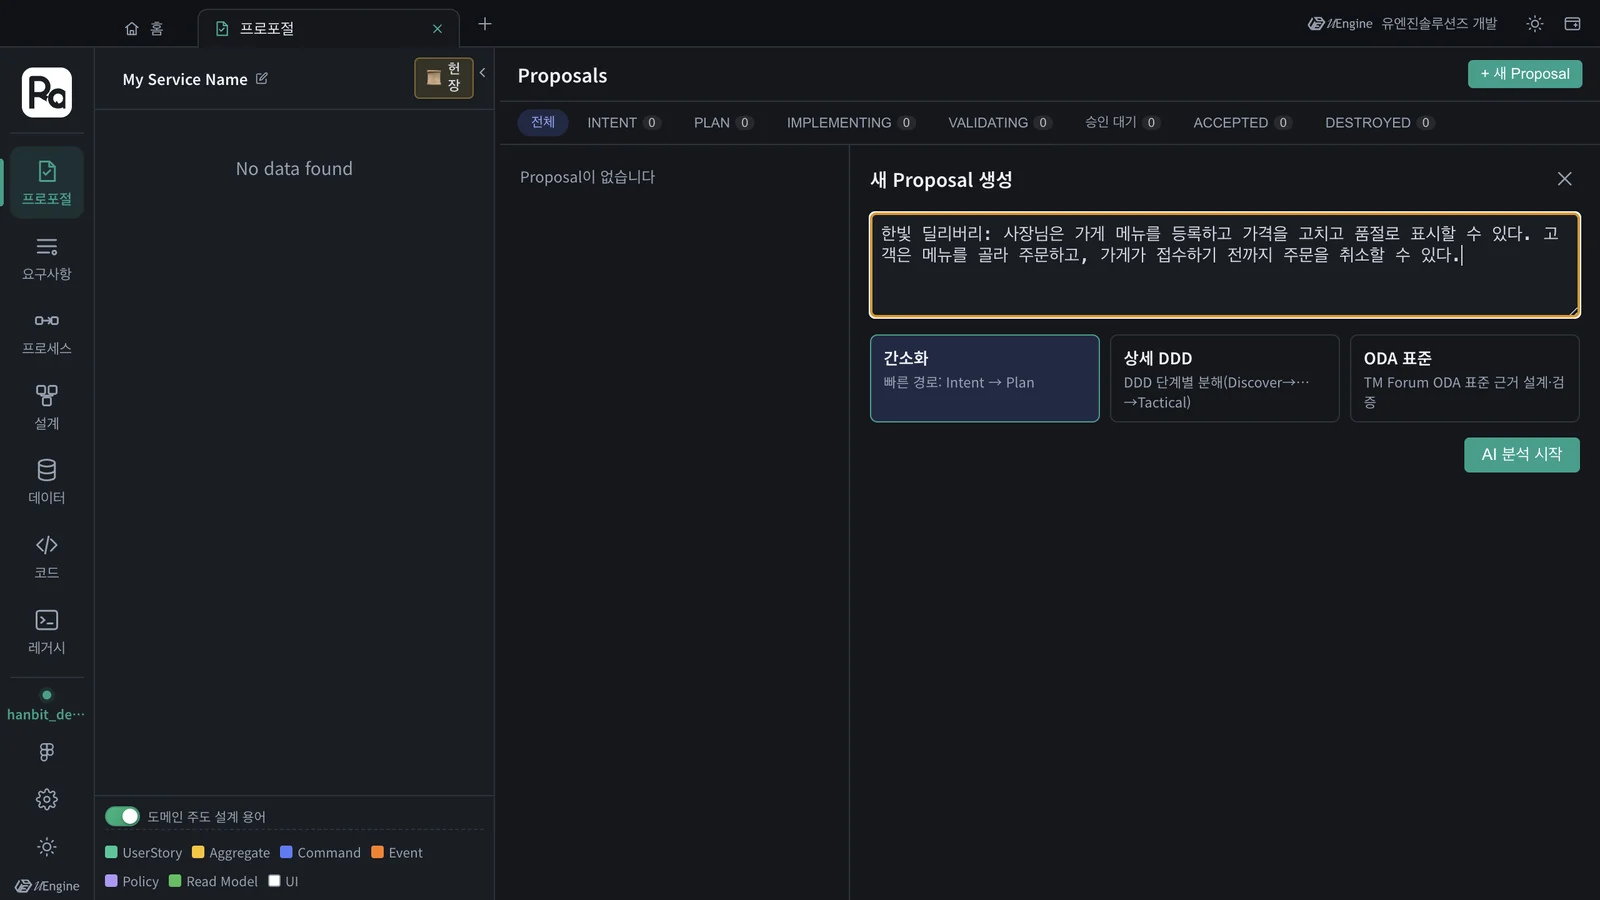Image resolution: width=1600 pixels, height=900 pixels.
Task: Open the 프로포절 sidebar section
Action: [46, 183]
